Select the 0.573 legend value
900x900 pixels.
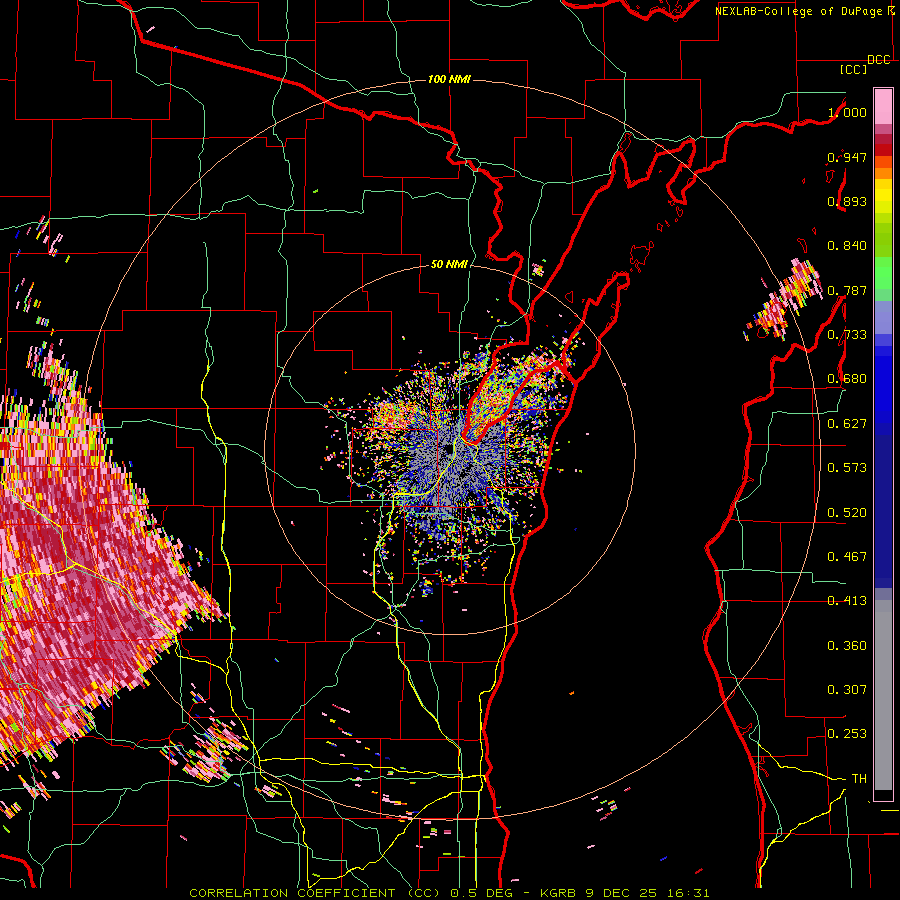click(847, 467)
